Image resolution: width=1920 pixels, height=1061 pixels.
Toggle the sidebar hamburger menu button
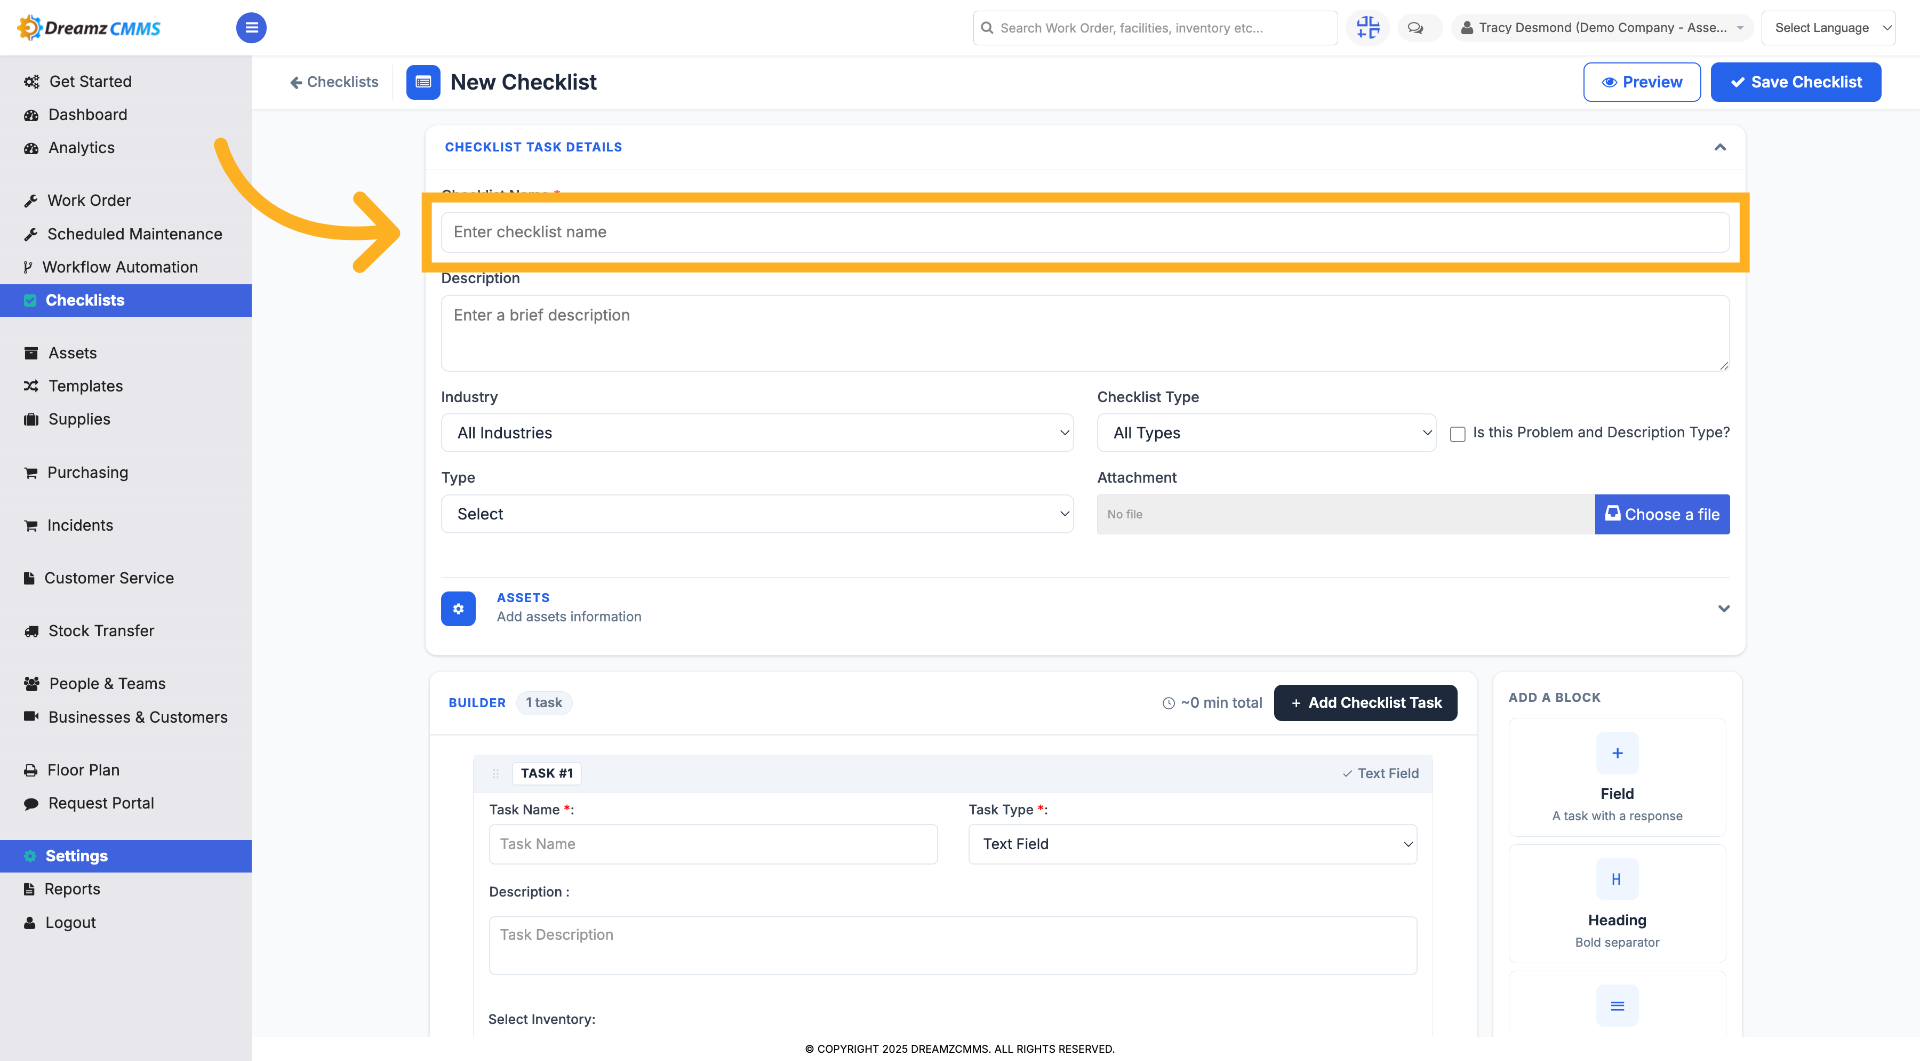[x=251, y=28]
